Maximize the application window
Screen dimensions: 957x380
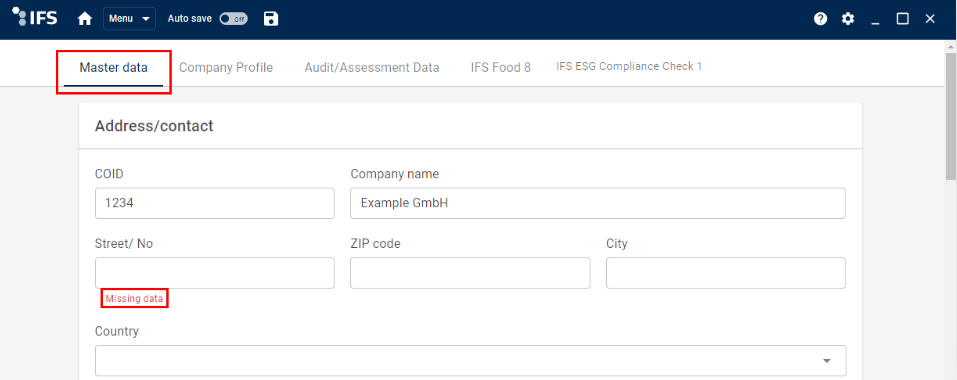coord(902,19)
